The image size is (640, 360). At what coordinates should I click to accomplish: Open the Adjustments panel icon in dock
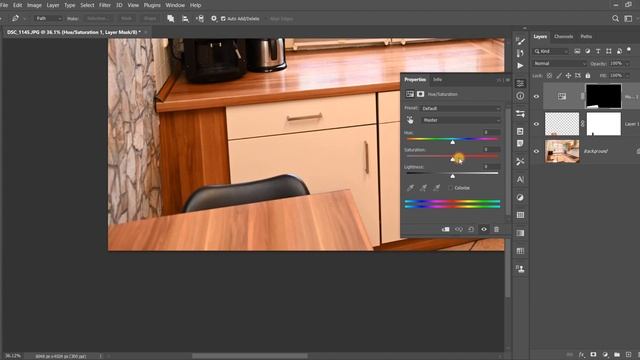pyautogui.click(x=520, y=197)
